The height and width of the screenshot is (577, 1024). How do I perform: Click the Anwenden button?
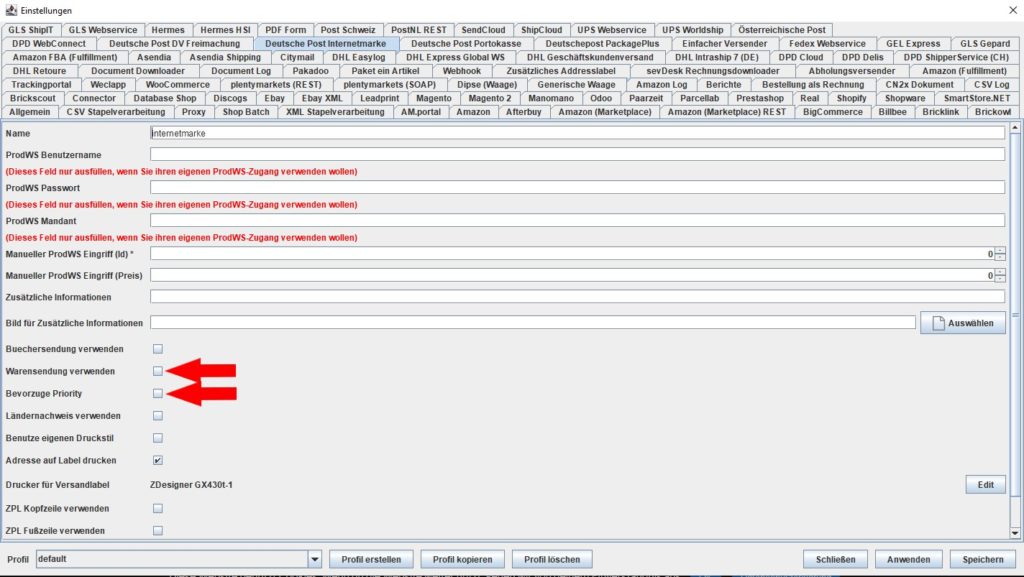pos(908,559)
